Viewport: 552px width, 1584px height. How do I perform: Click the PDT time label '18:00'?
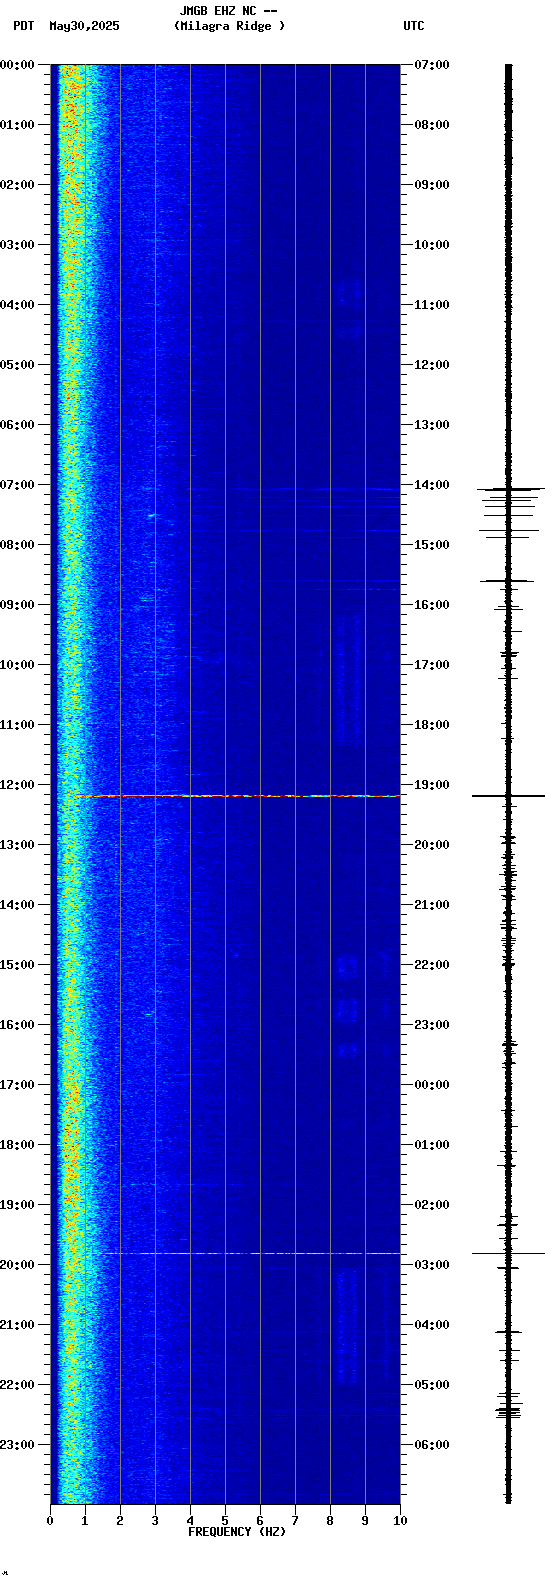(17, 1145)
